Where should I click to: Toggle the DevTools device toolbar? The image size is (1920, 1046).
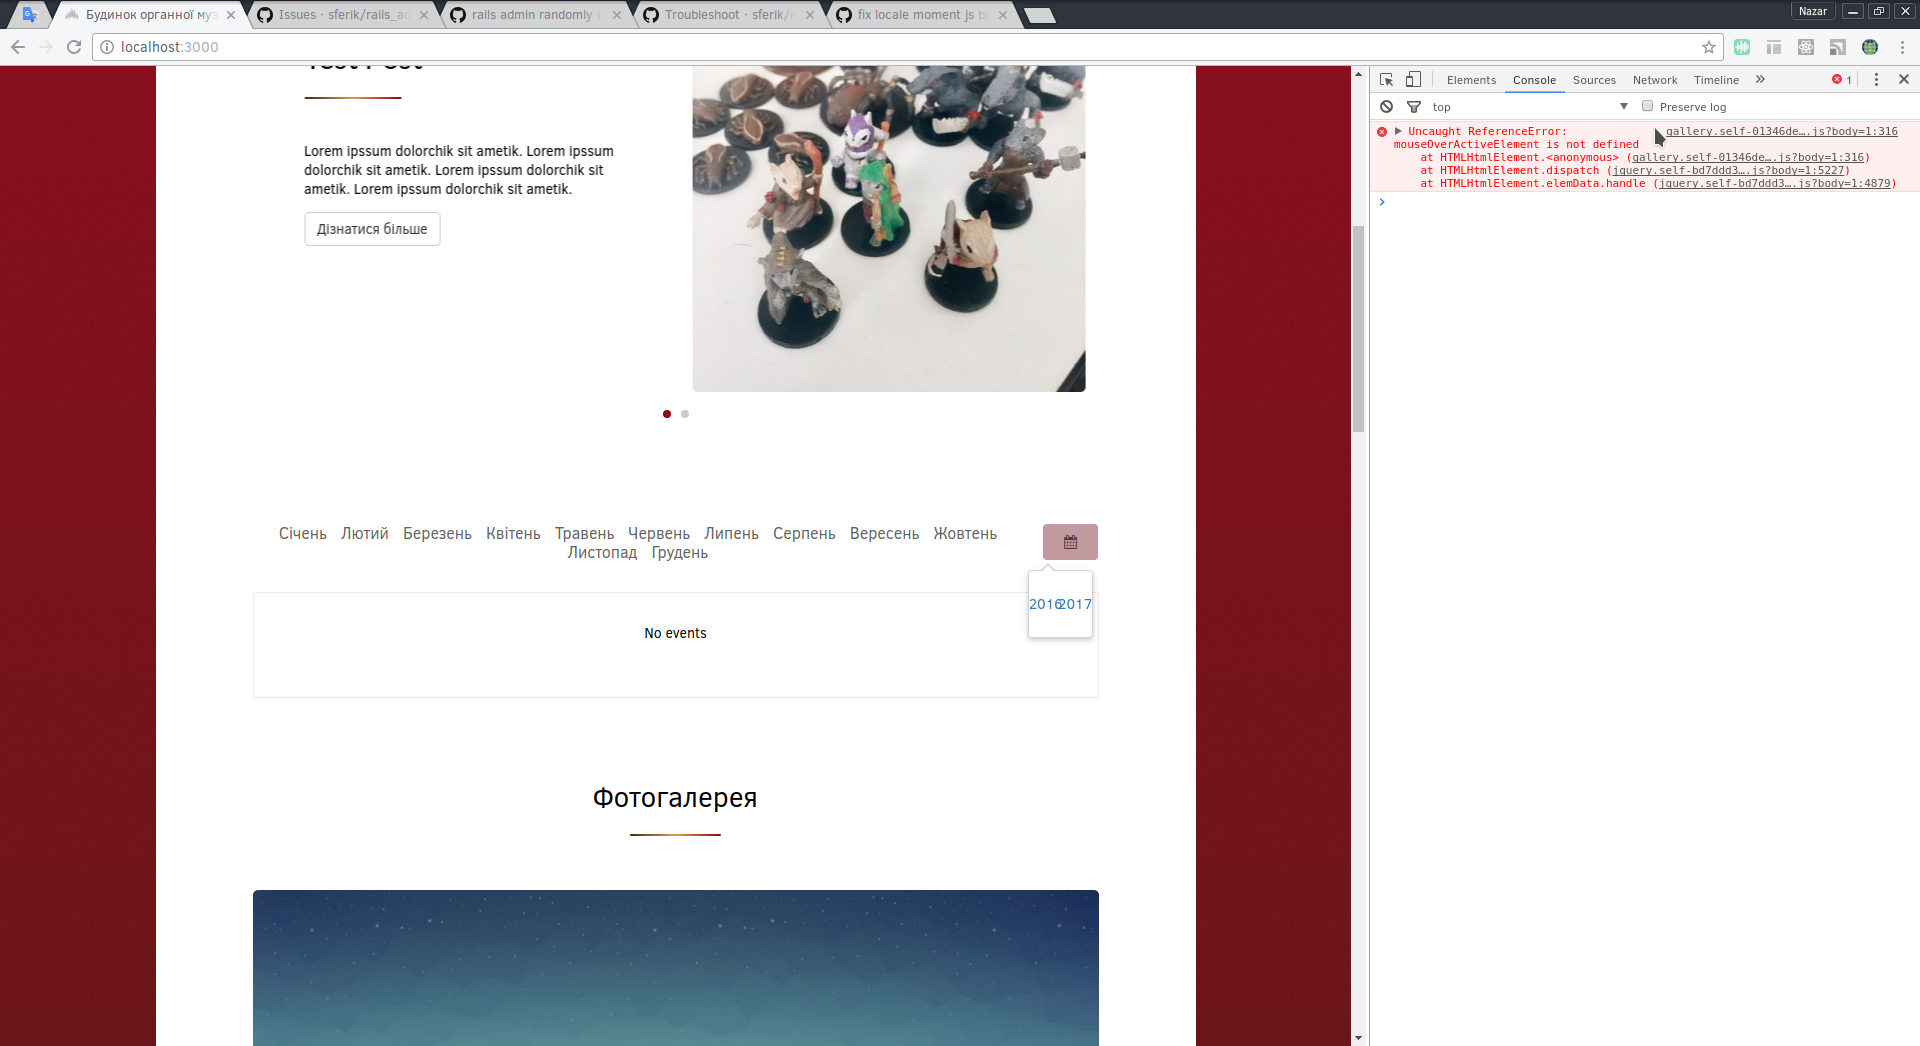[x=1413, y=80]
